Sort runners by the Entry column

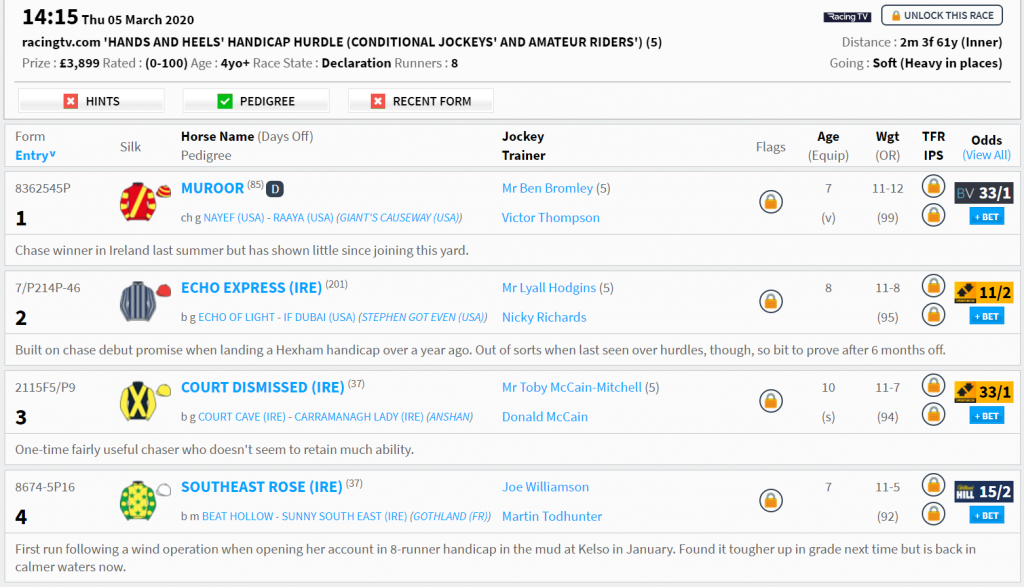[x=36, y=155]
